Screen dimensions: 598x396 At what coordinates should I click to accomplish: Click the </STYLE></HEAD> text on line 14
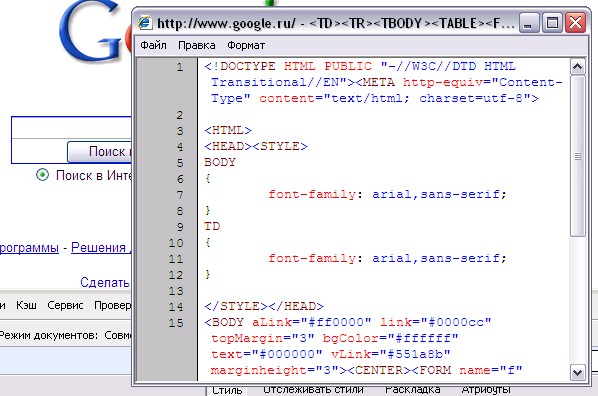[264, 307]
